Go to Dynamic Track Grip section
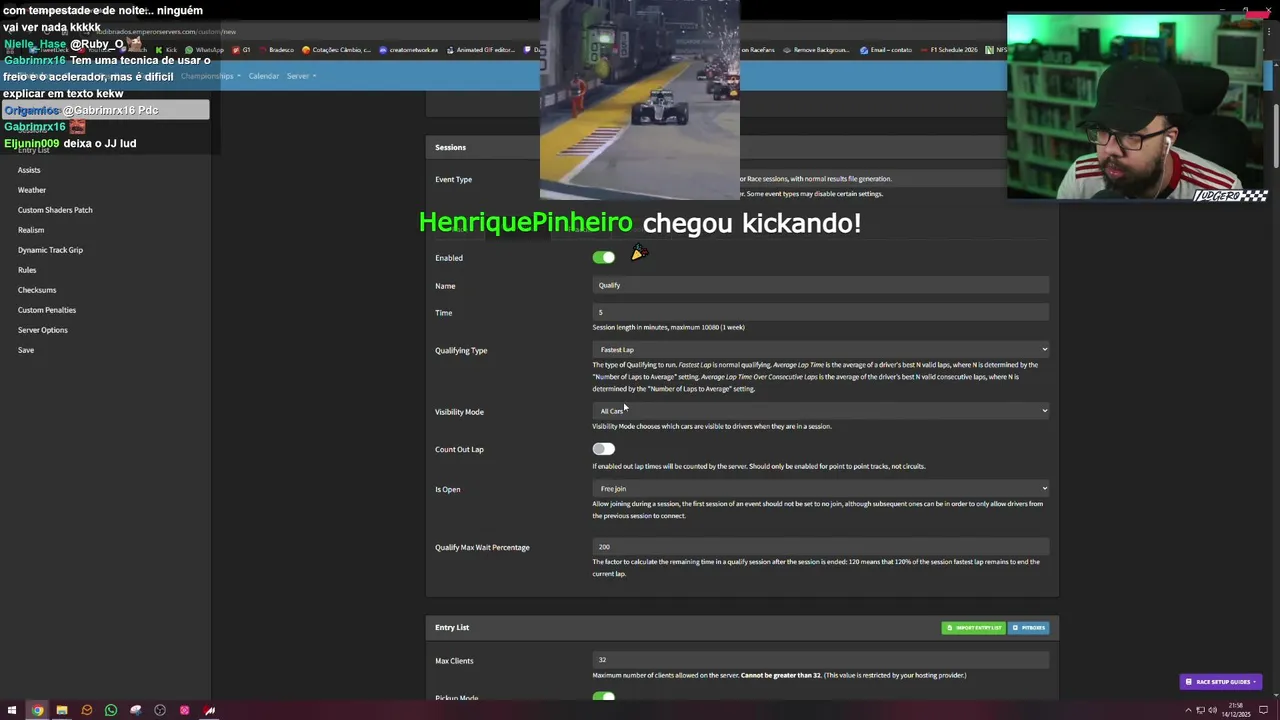 coord(50,250)
